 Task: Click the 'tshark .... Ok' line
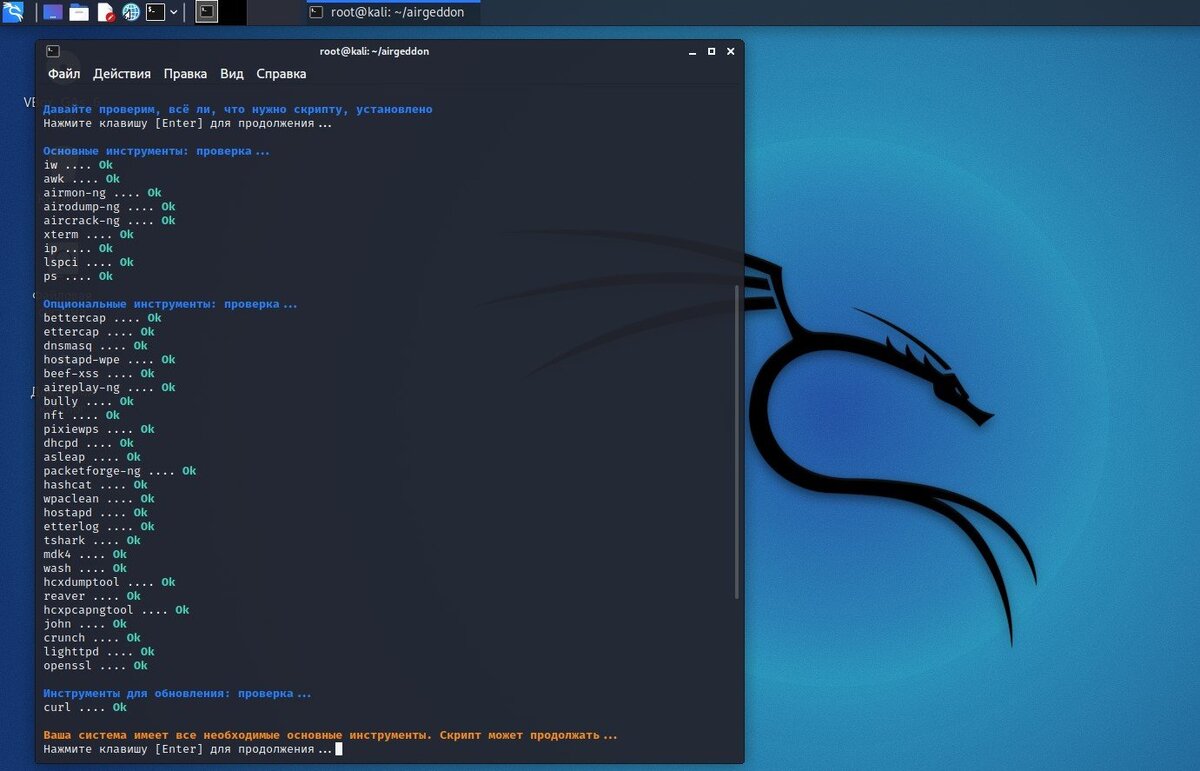tap(92, 541)
